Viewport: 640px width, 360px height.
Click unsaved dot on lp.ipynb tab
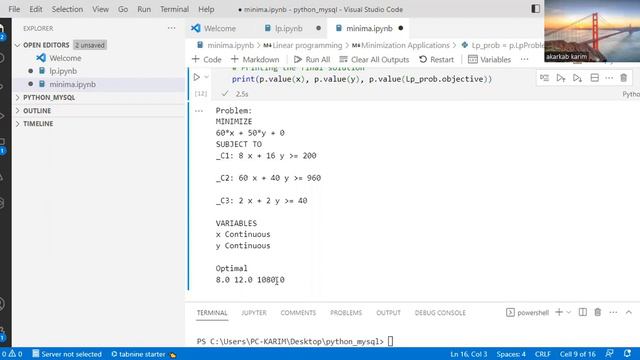318,28
